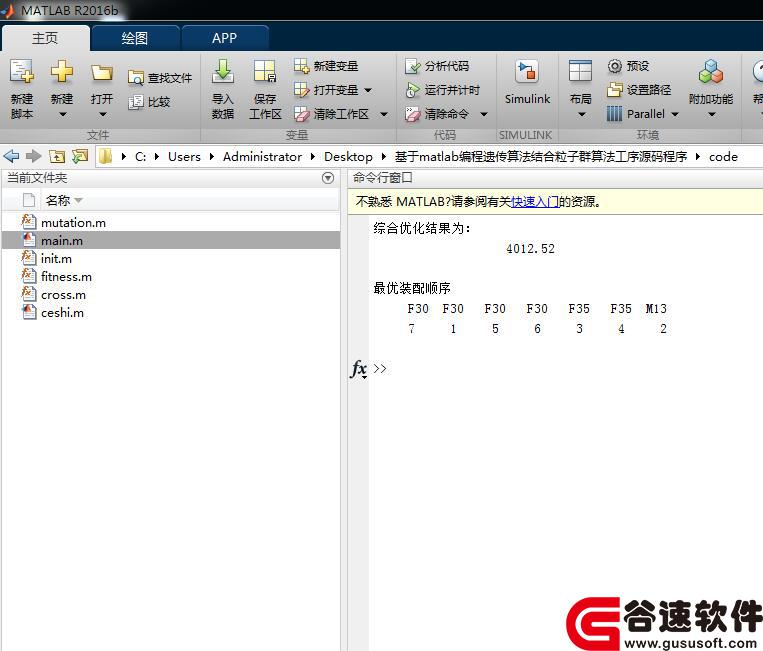The width and height of the screenshot is (763, 651).
Task: Click the 基于matlab编程 folder in the address path
Action: [x=541, y=157]
